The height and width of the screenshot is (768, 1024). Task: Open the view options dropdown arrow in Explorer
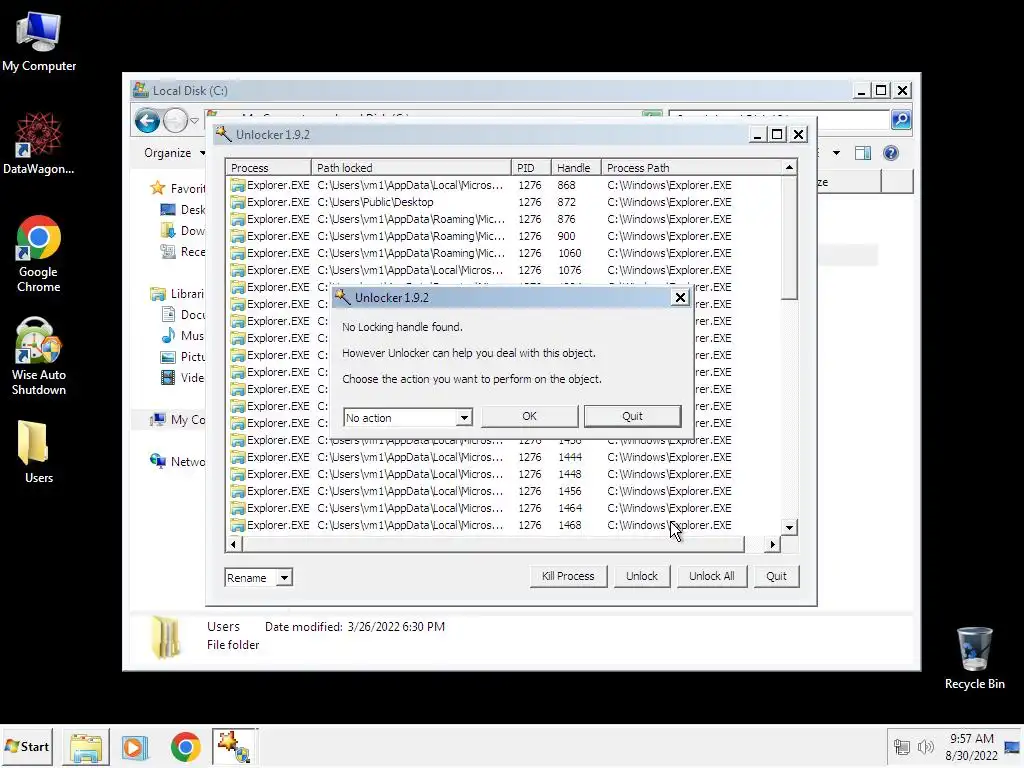coord(836,153)
